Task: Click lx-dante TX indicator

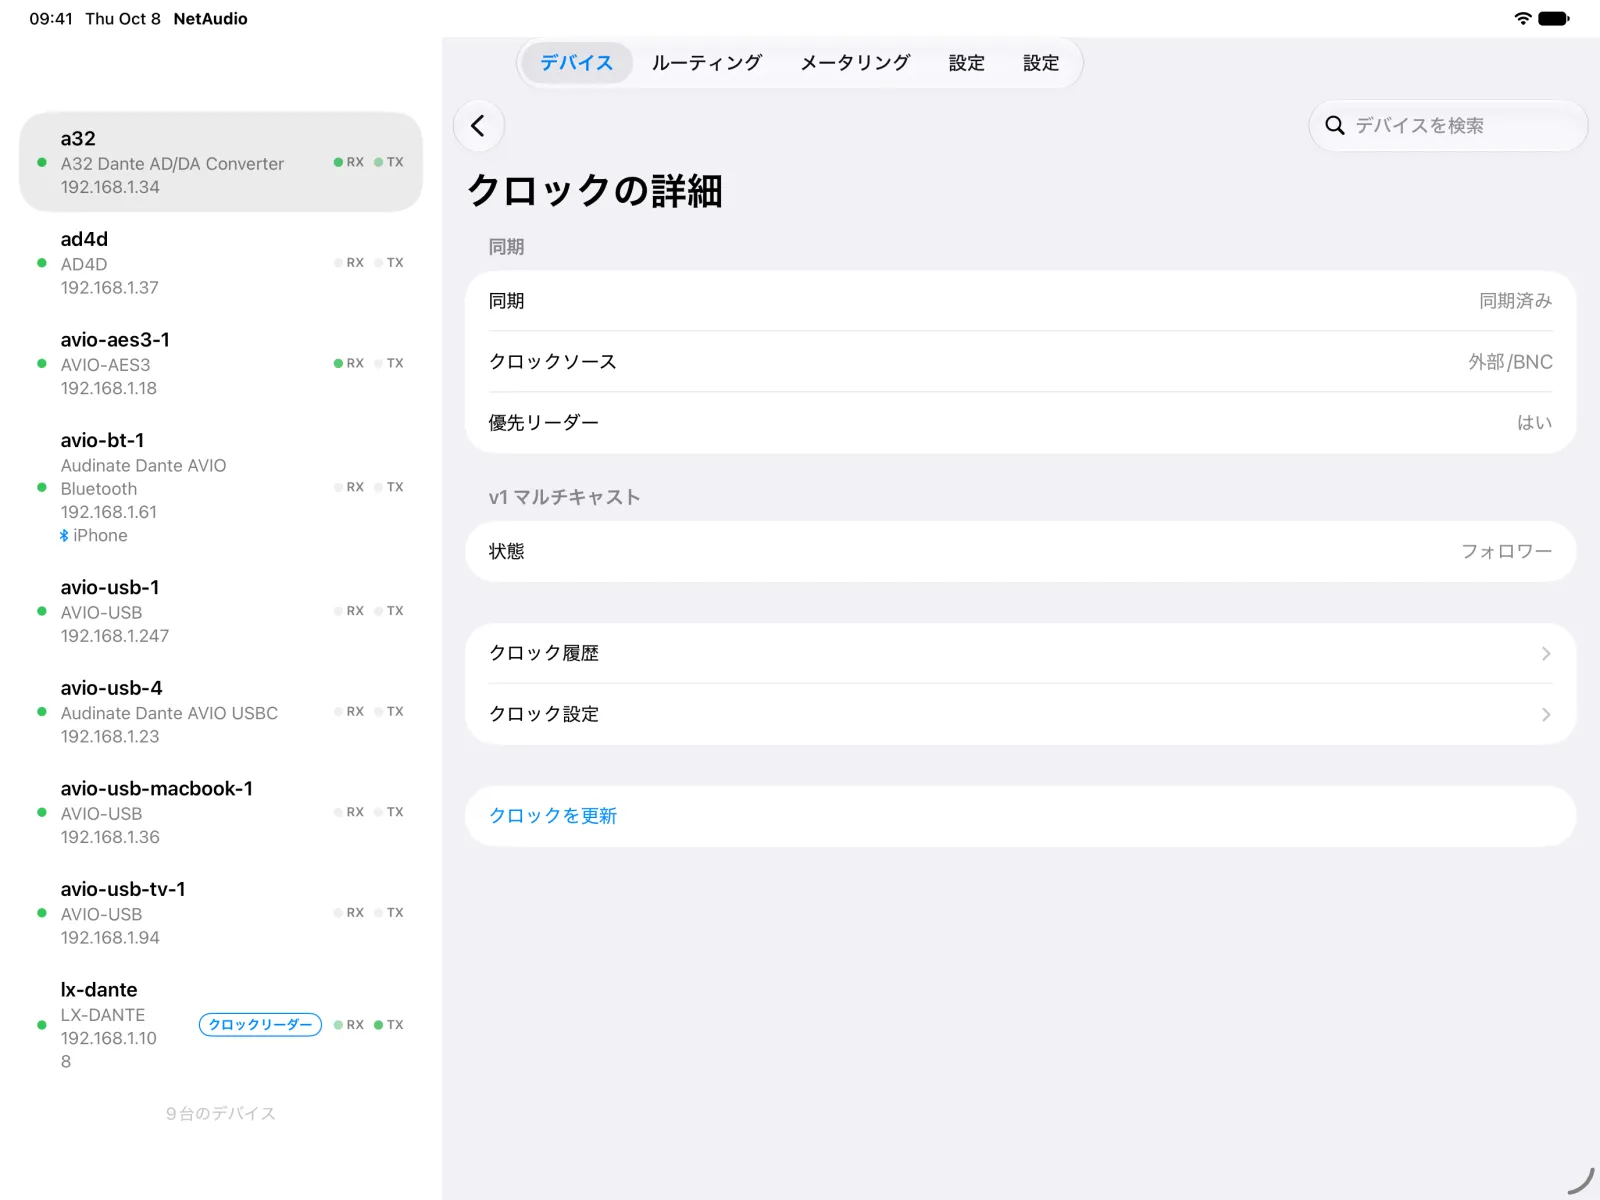Action: 389,1025
